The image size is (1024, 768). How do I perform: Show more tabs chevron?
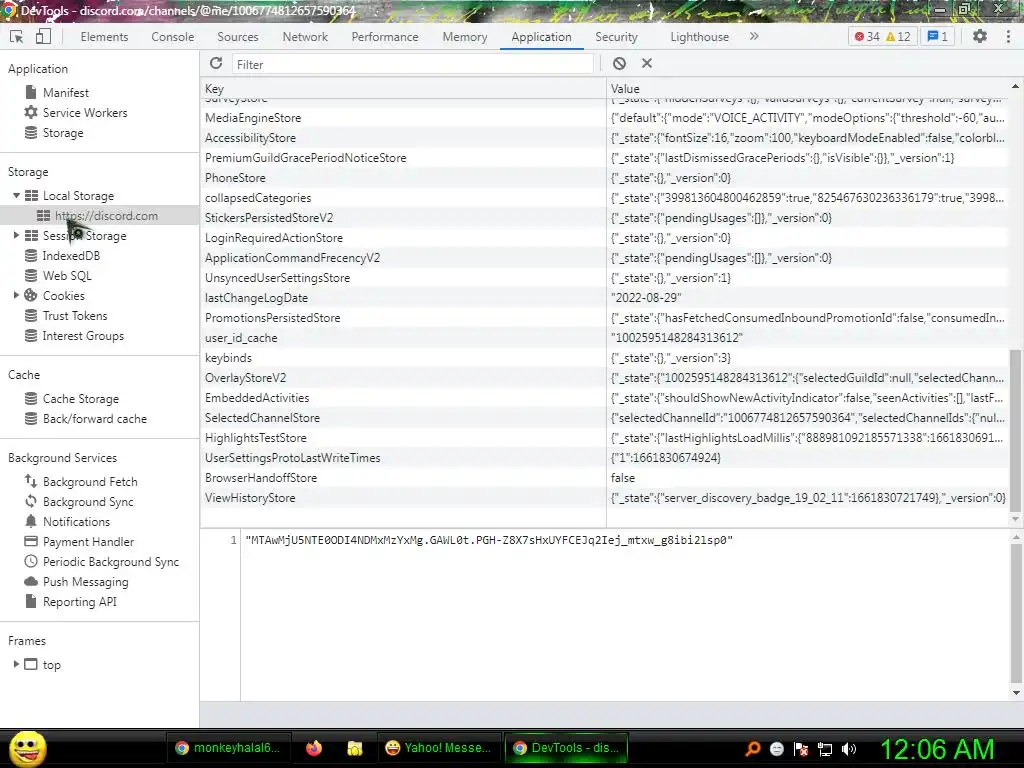pos(754,37)
